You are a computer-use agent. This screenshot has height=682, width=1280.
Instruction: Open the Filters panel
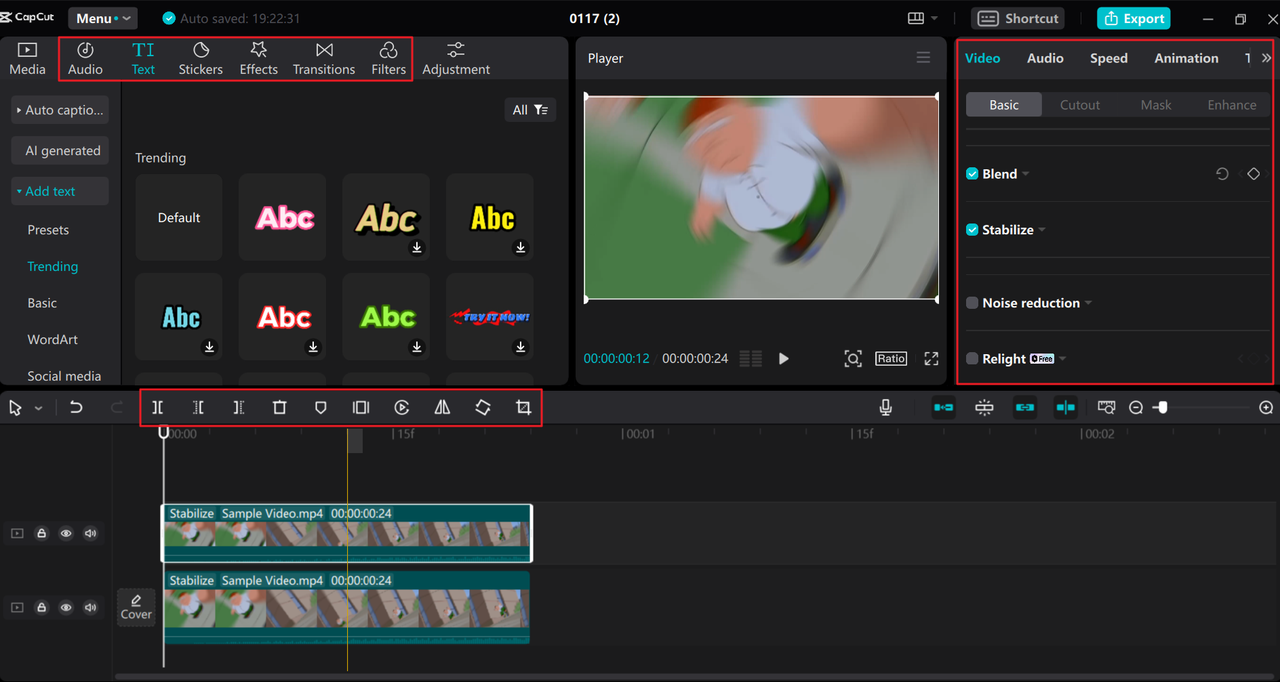pos(388,58)
